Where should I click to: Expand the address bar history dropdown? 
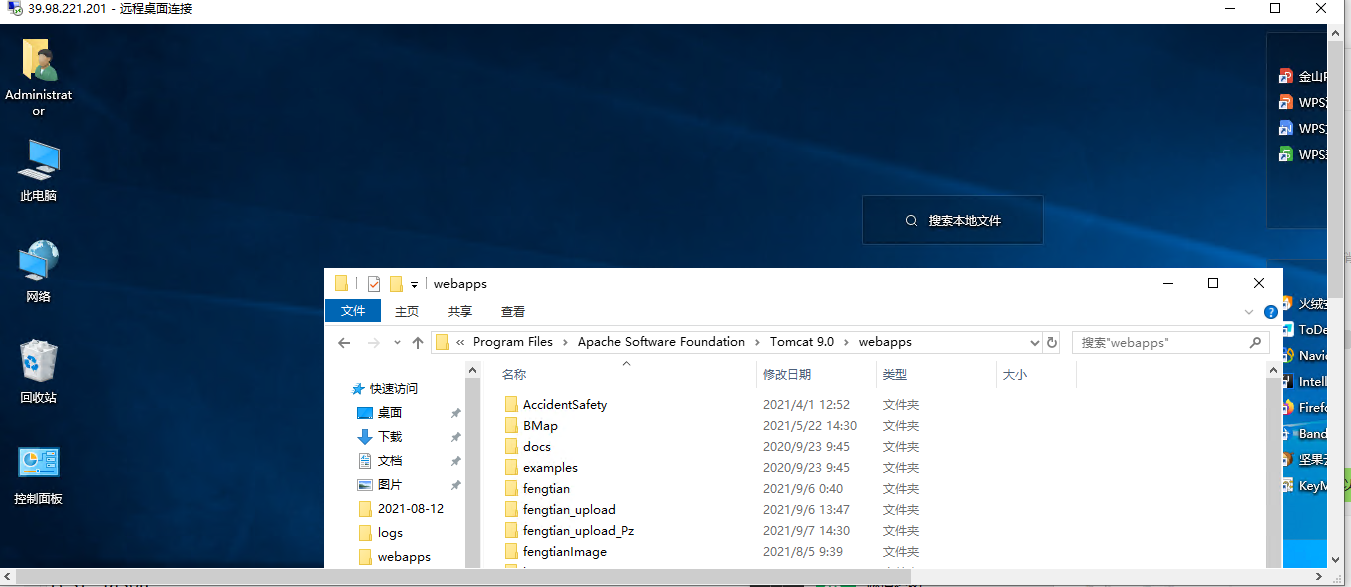tap(1033, 343)
